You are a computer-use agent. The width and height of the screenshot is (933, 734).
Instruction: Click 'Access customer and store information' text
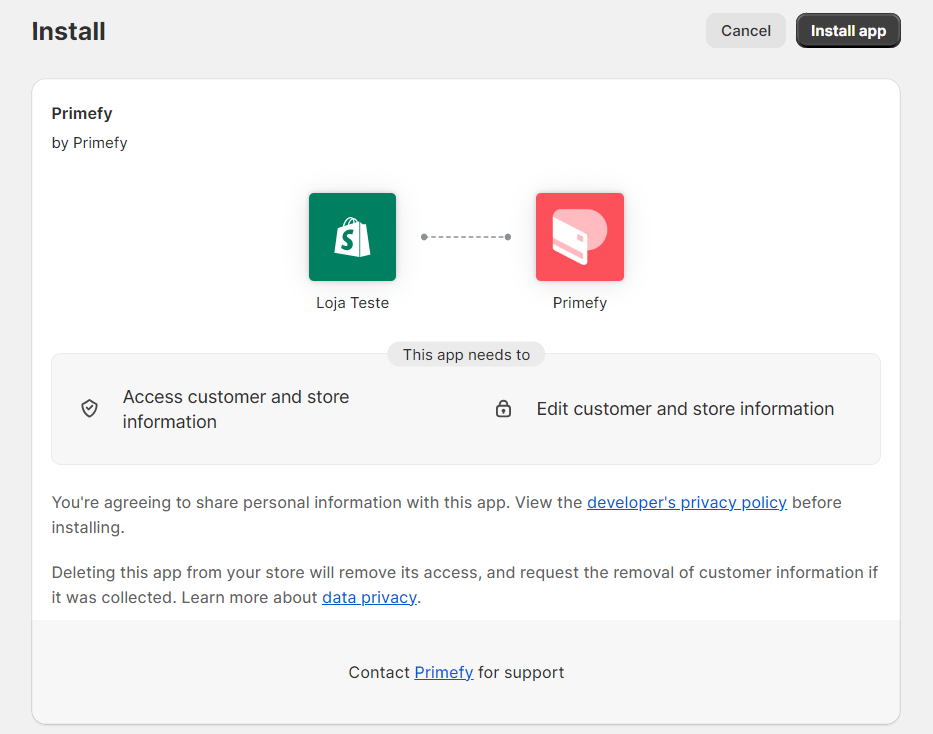tap(236, 409)
